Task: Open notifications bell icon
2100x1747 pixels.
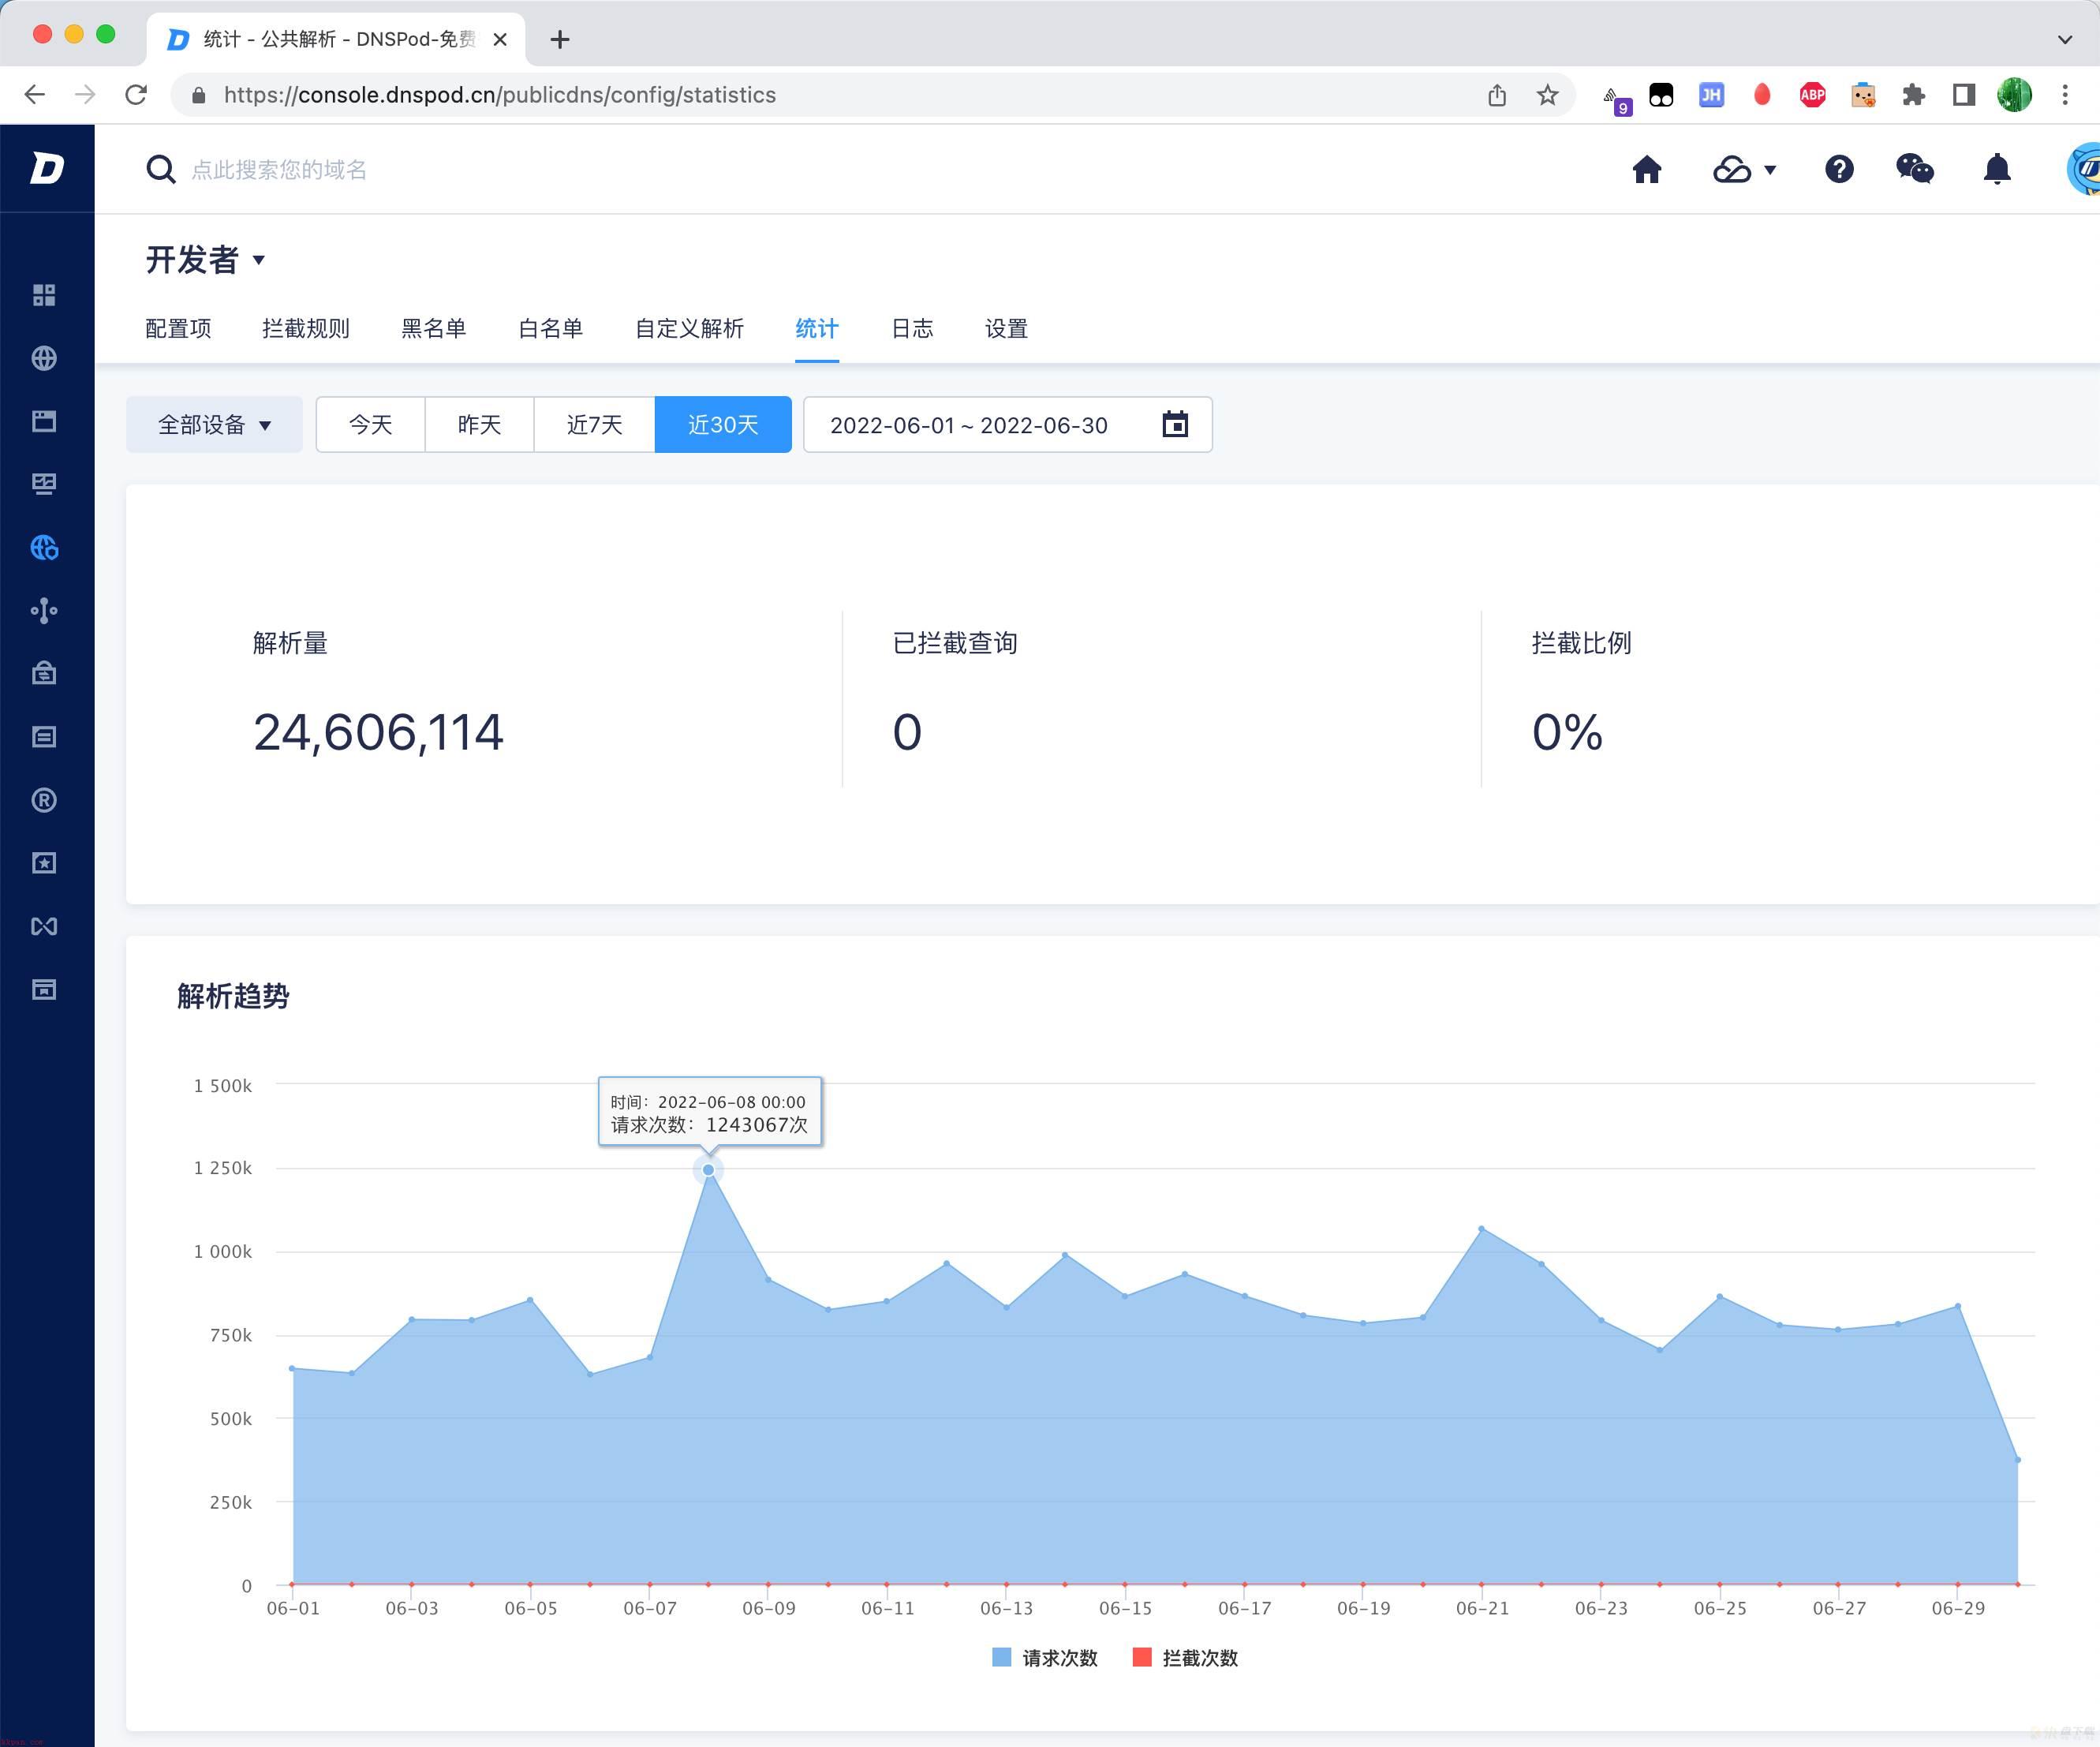Action: tap(1997, 169)
